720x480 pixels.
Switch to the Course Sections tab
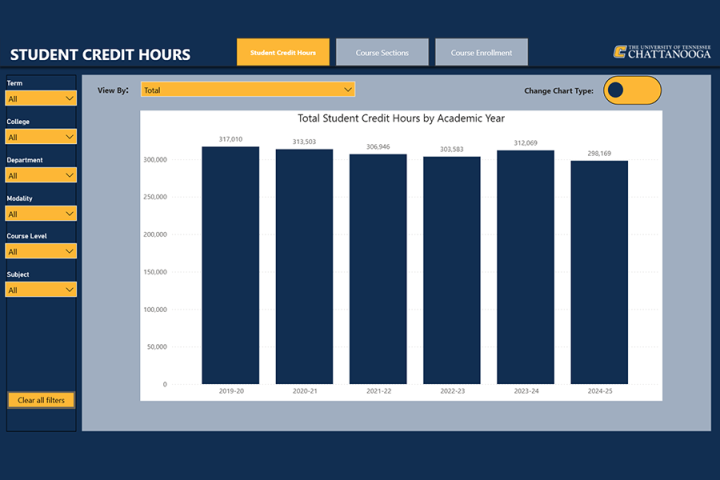[382, 52]
